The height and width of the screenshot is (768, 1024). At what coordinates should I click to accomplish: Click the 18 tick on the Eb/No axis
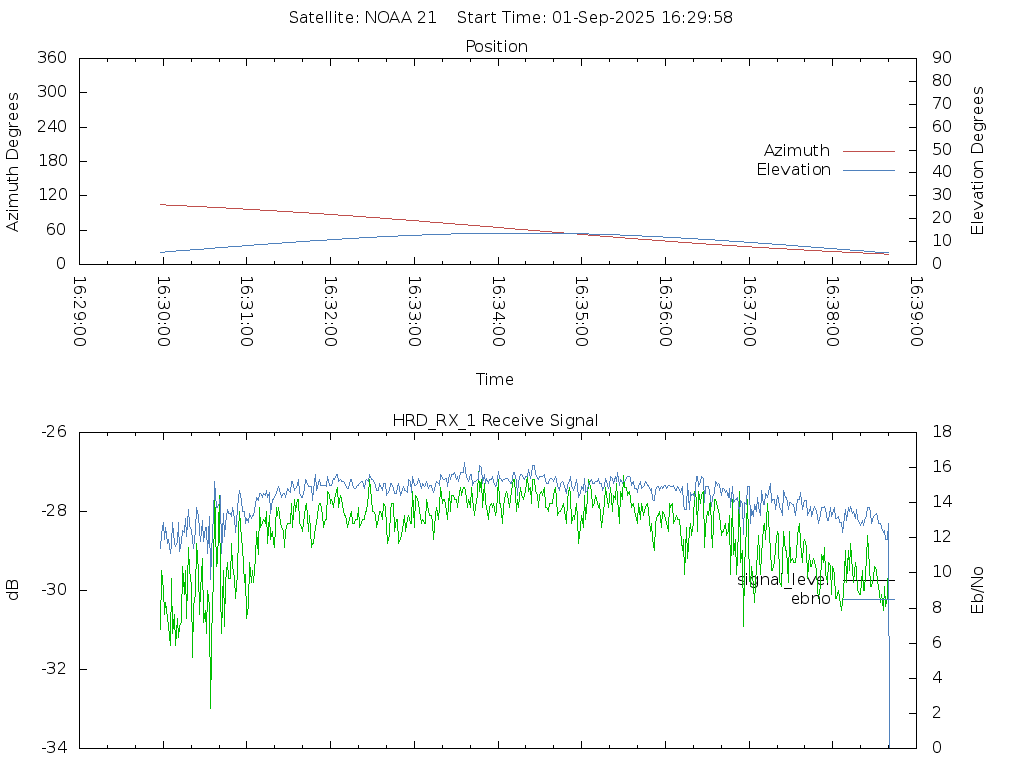(942, 432)
